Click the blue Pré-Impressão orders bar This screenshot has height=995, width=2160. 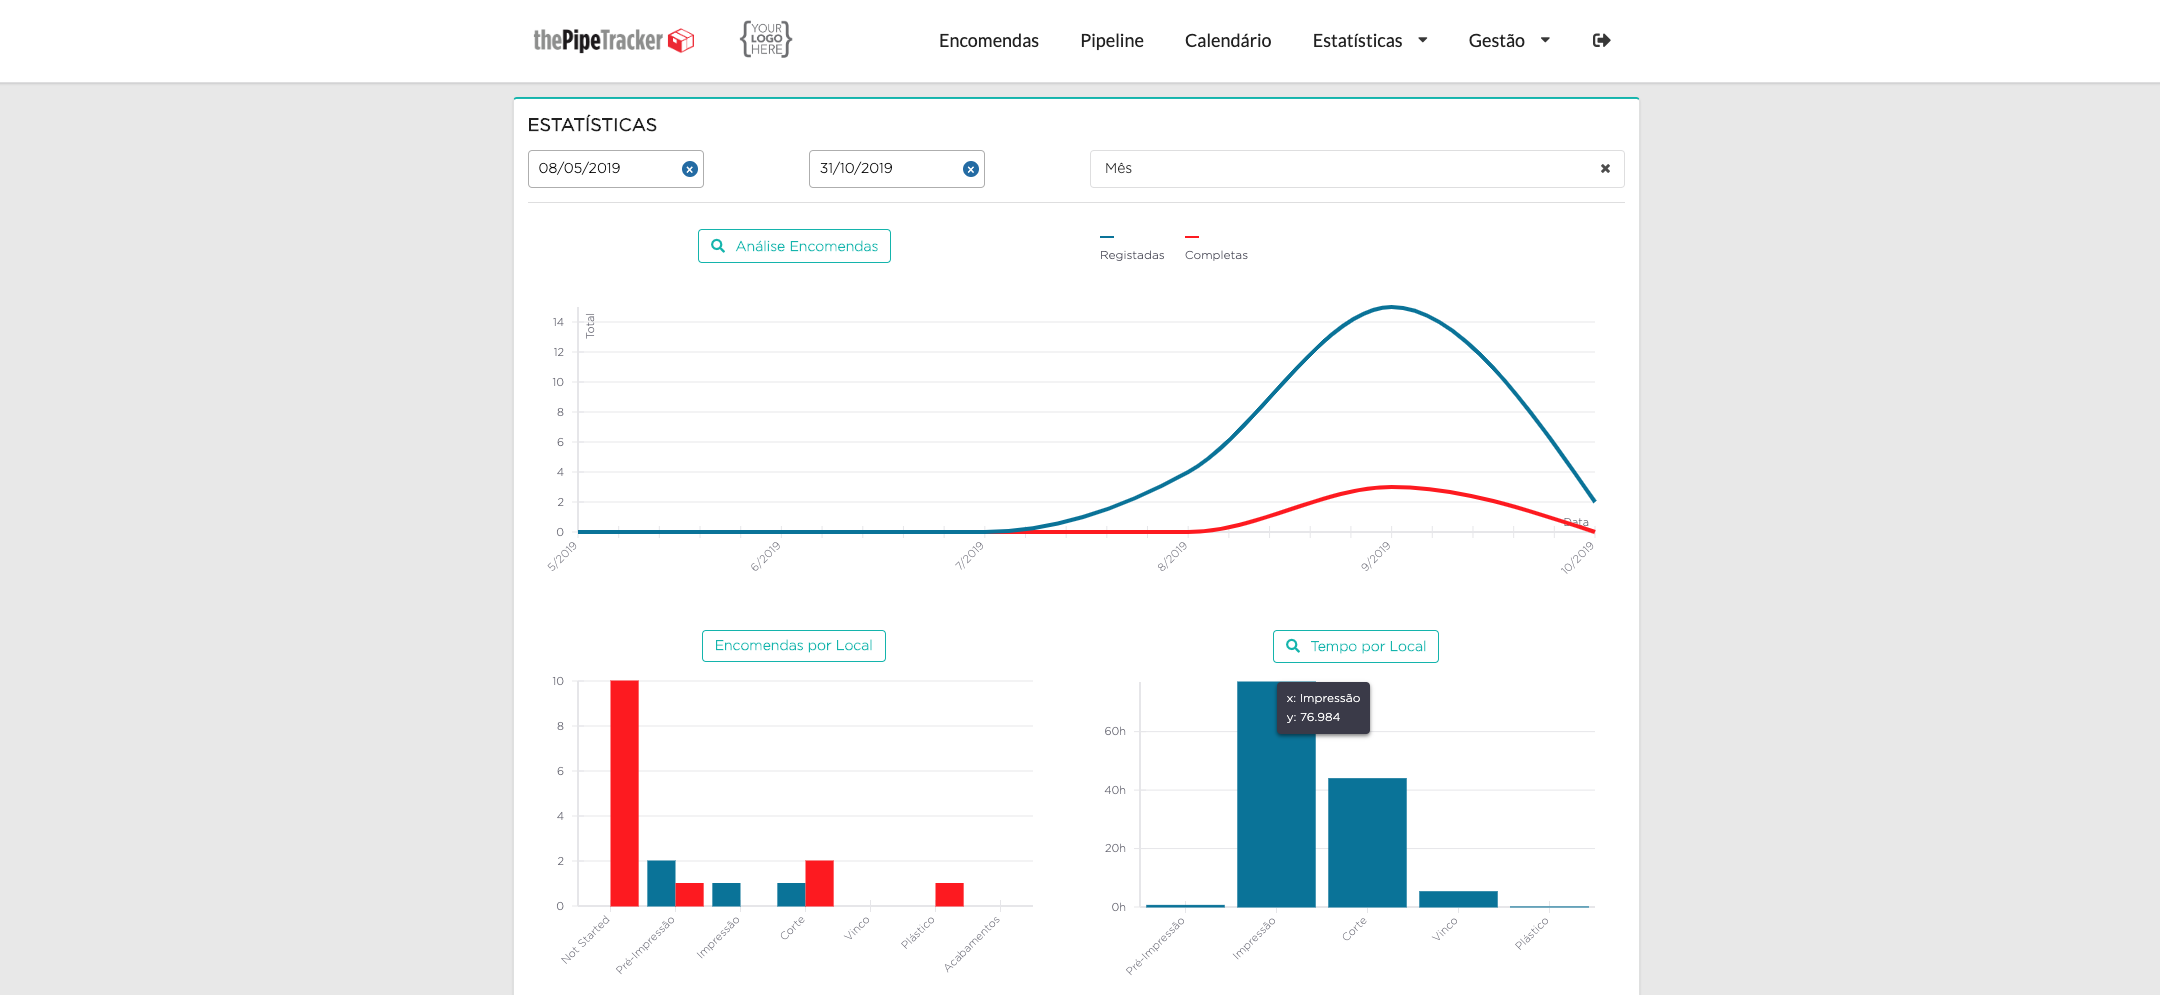(661, 883)
